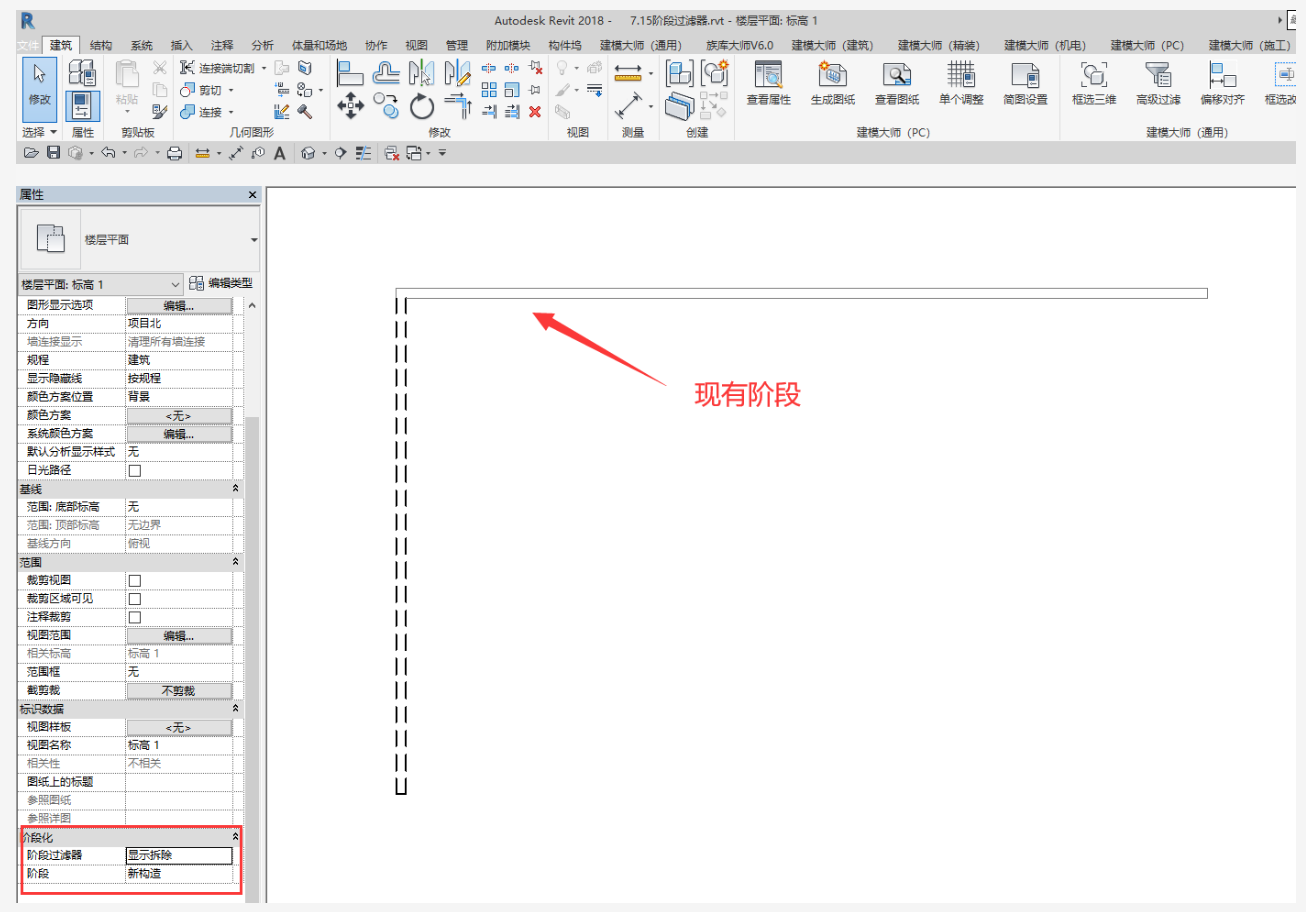Click the Move tool in the 修改 panel

pos(350,104)
